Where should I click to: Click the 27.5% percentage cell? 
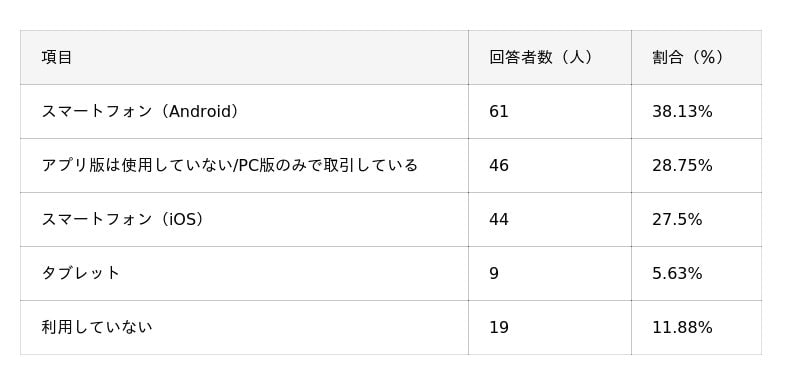677,219
